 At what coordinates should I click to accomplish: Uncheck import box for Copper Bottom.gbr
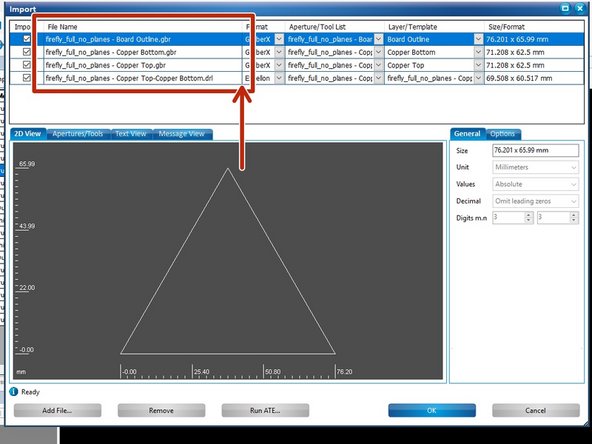pos(27,52)
